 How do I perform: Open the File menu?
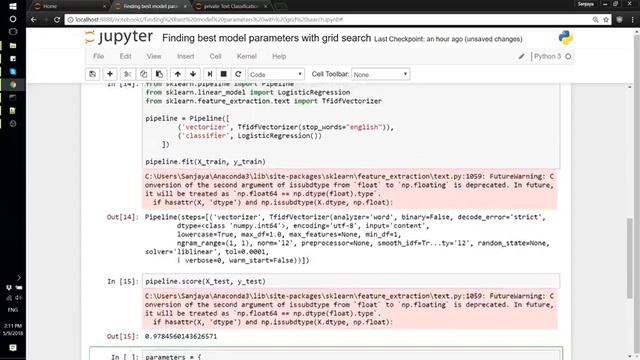coord(98,56)
